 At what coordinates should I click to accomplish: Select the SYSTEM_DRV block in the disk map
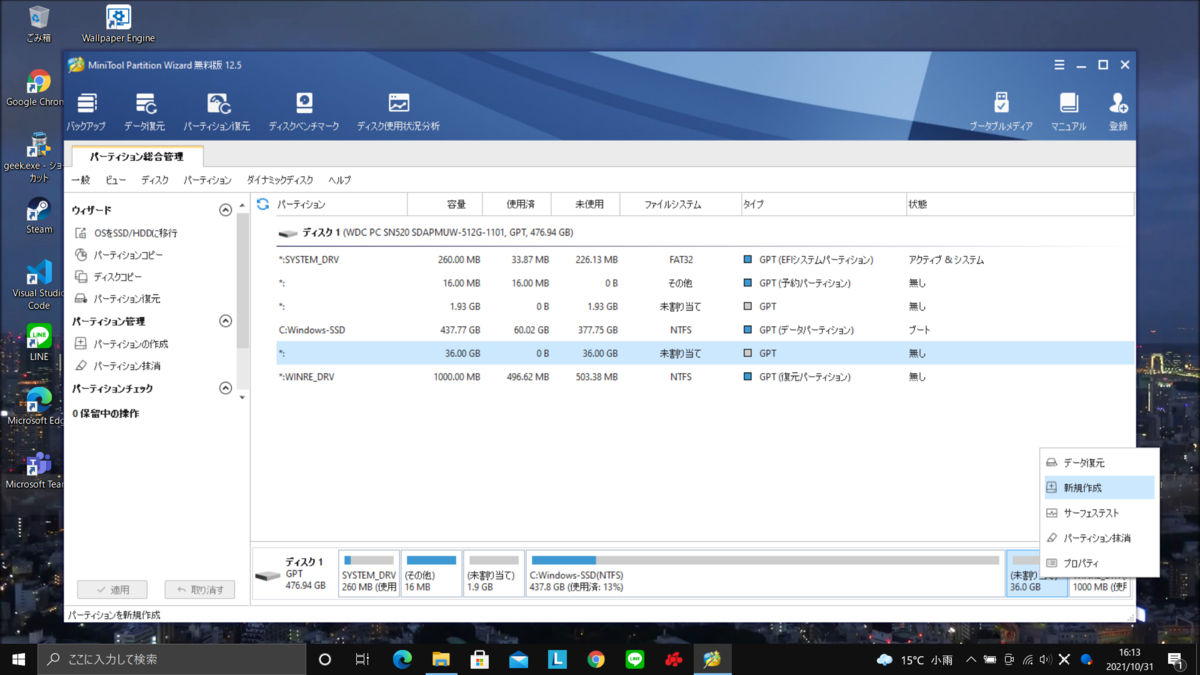pos(369,574)
